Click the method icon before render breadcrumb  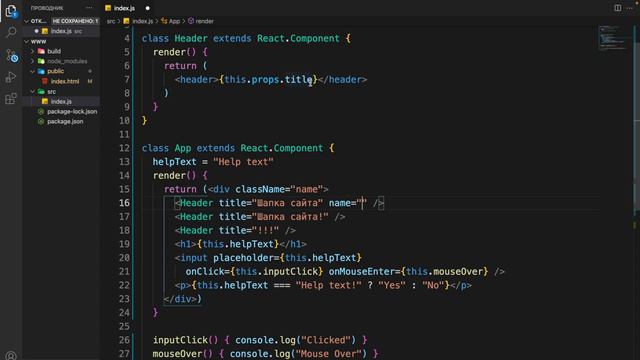(191, 21)
